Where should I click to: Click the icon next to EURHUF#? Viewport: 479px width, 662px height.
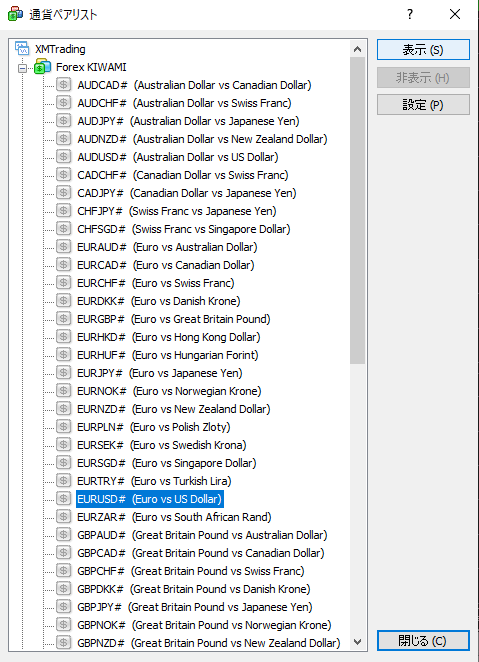point(63,355)
